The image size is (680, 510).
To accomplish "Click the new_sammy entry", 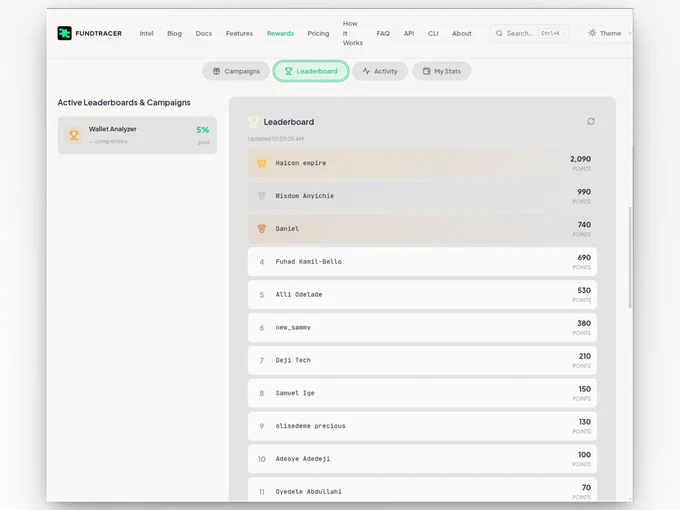I will [x=422, y=327].
